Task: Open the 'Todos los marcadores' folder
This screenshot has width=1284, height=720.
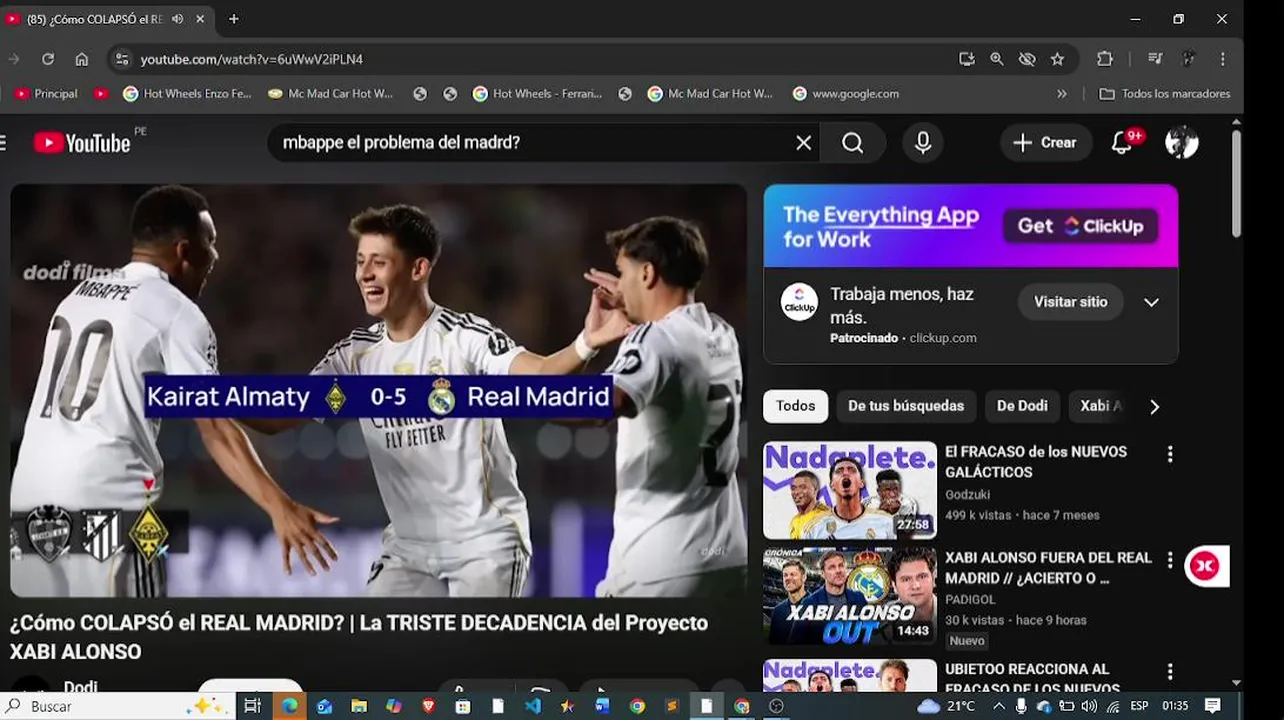Action: click(1165, 94)
